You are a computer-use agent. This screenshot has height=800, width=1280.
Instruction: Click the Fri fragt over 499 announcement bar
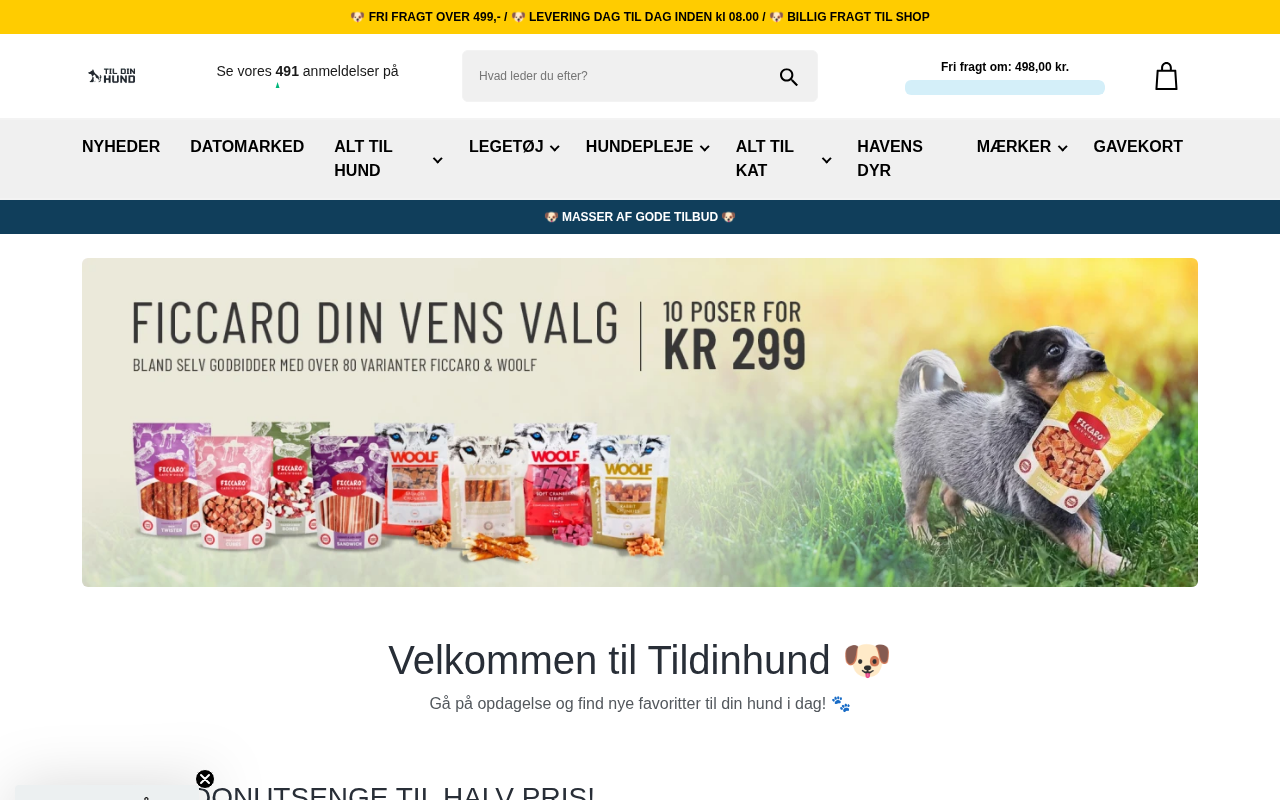pyautogui.click(x=640, y=17)
